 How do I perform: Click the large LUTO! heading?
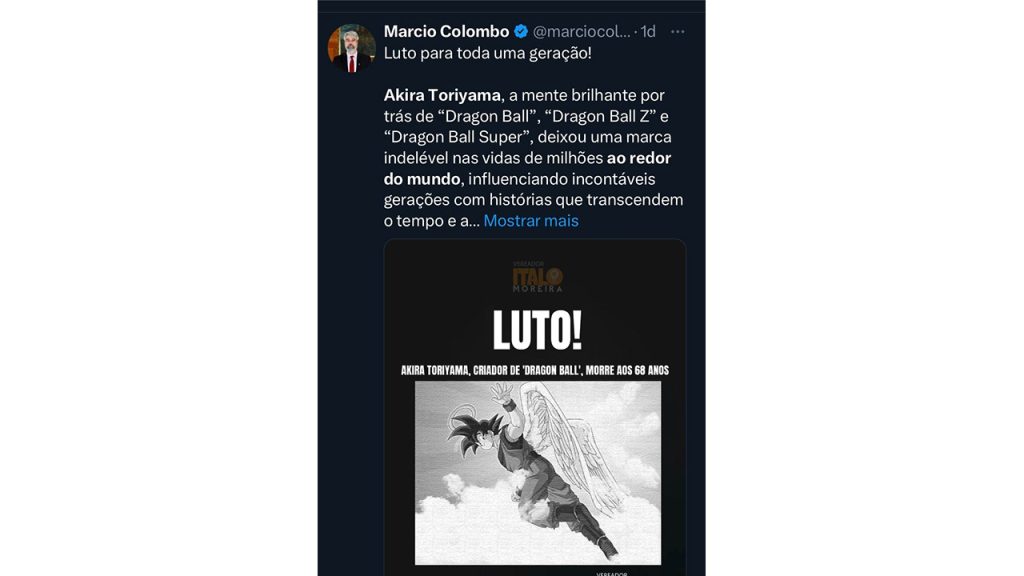pos(537,330)
